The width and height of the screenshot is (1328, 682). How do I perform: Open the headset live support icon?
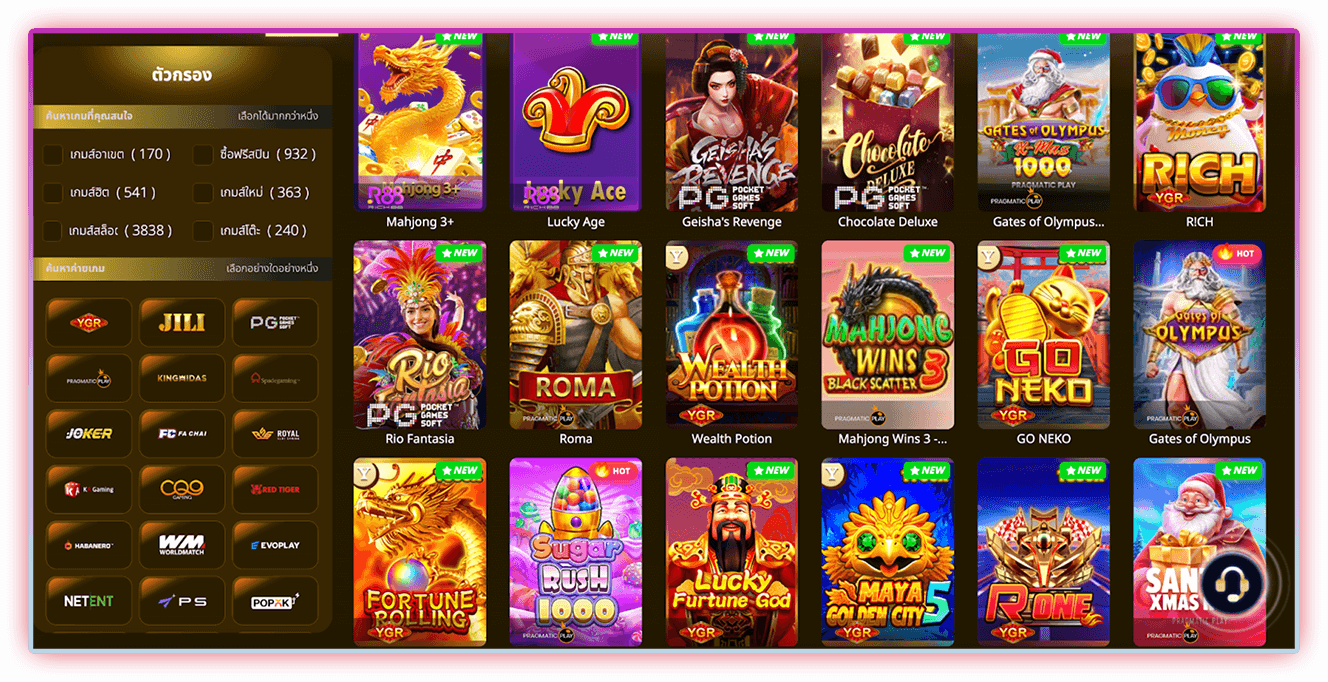pyautogui.click(x=1232, y=582)
